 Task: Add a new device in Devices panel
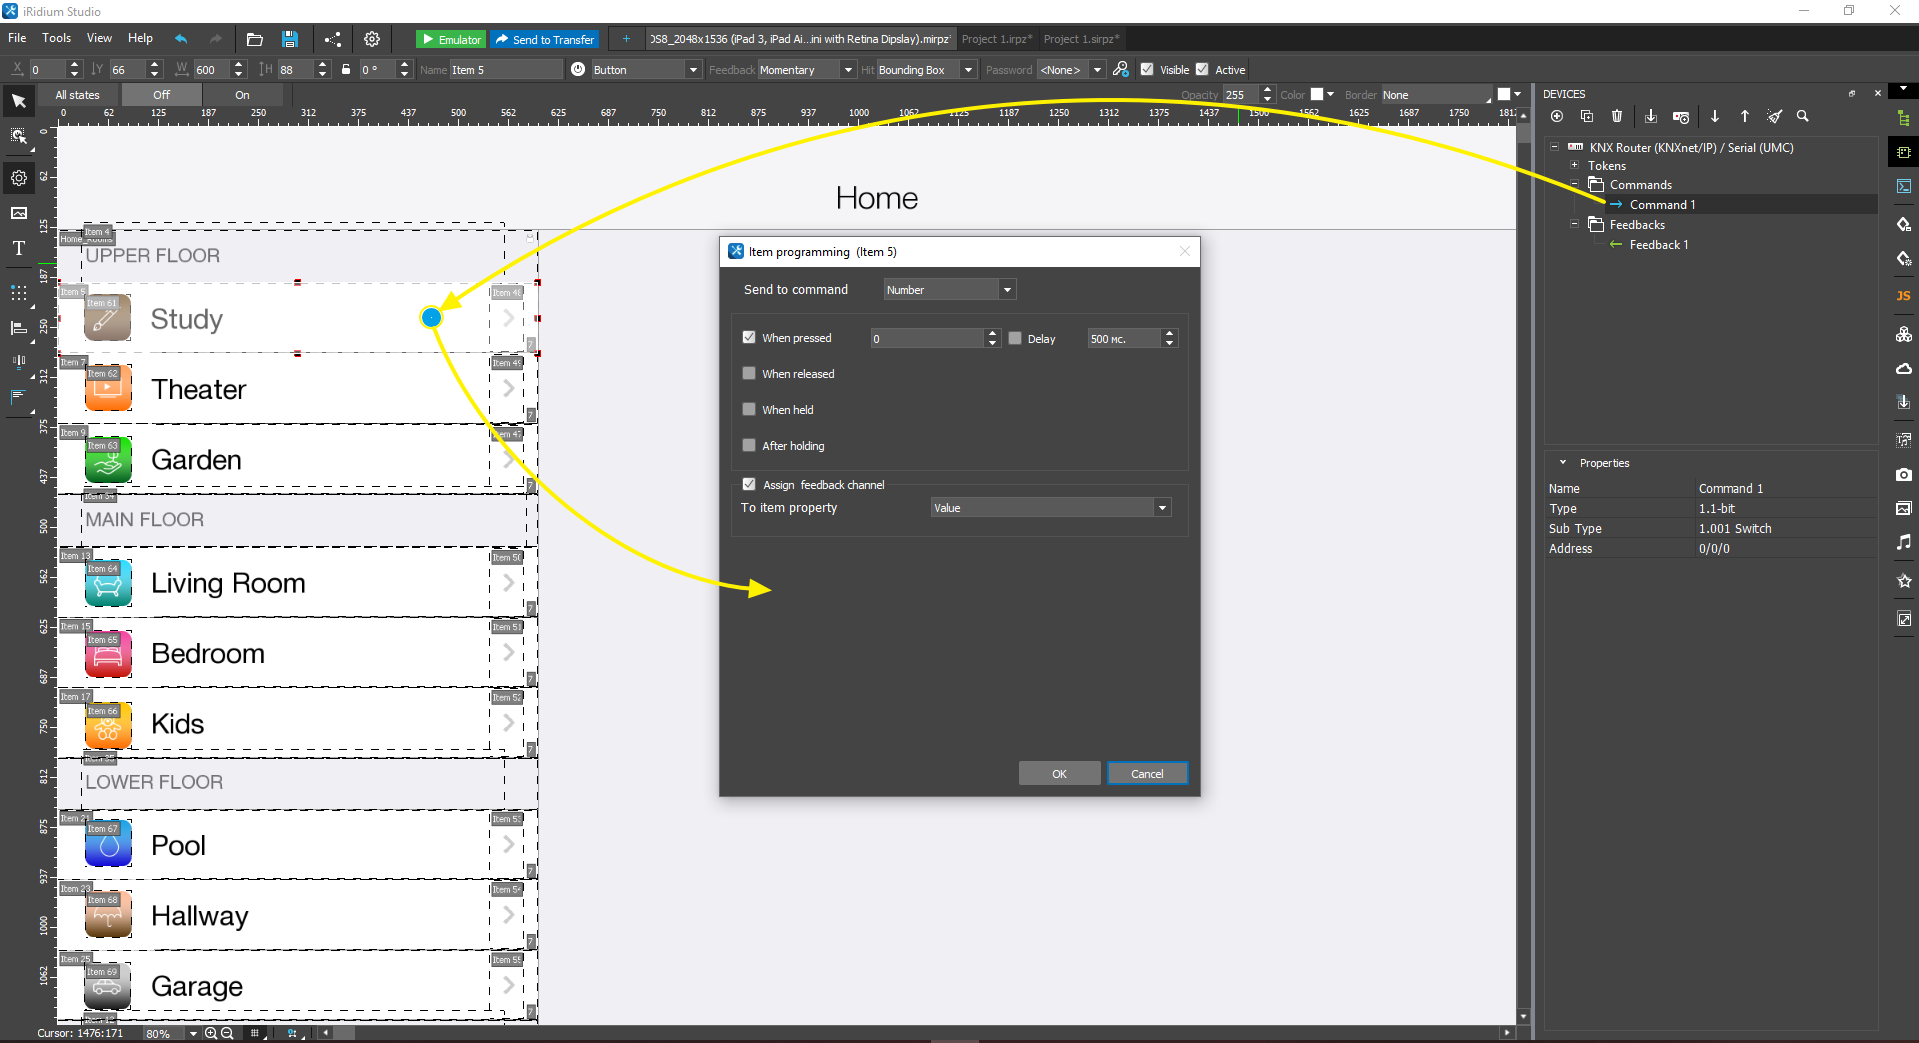click(1556, 116)
